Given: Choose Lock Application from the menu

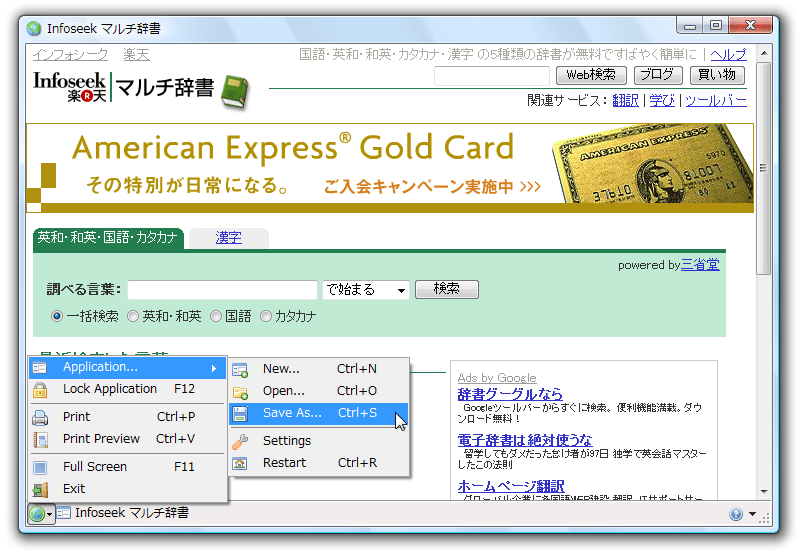Looking at the screenshot, I should pos(128,389).
